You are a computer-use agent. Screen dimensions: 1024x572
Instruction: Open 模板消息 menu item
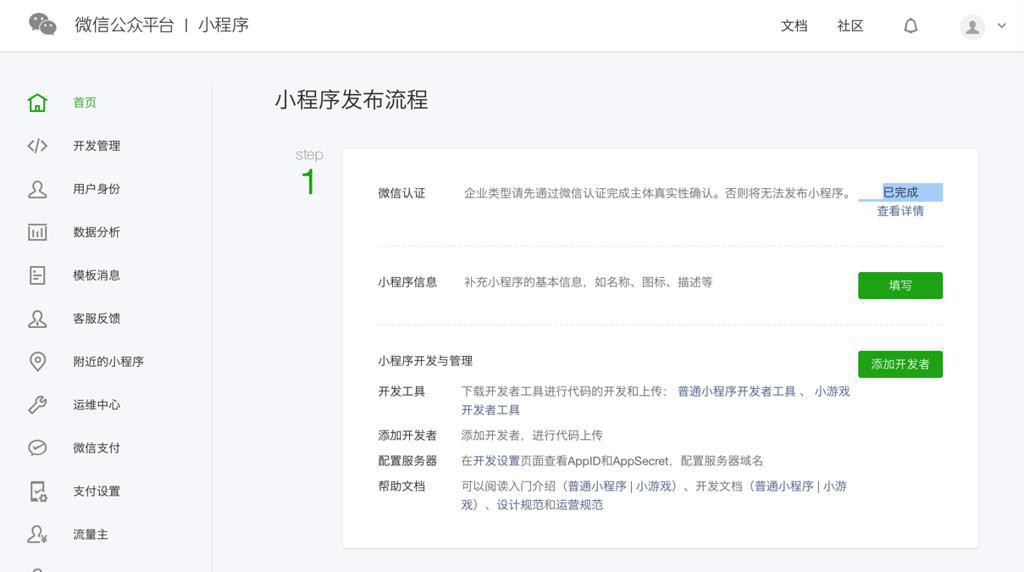(x=97, y=275)
